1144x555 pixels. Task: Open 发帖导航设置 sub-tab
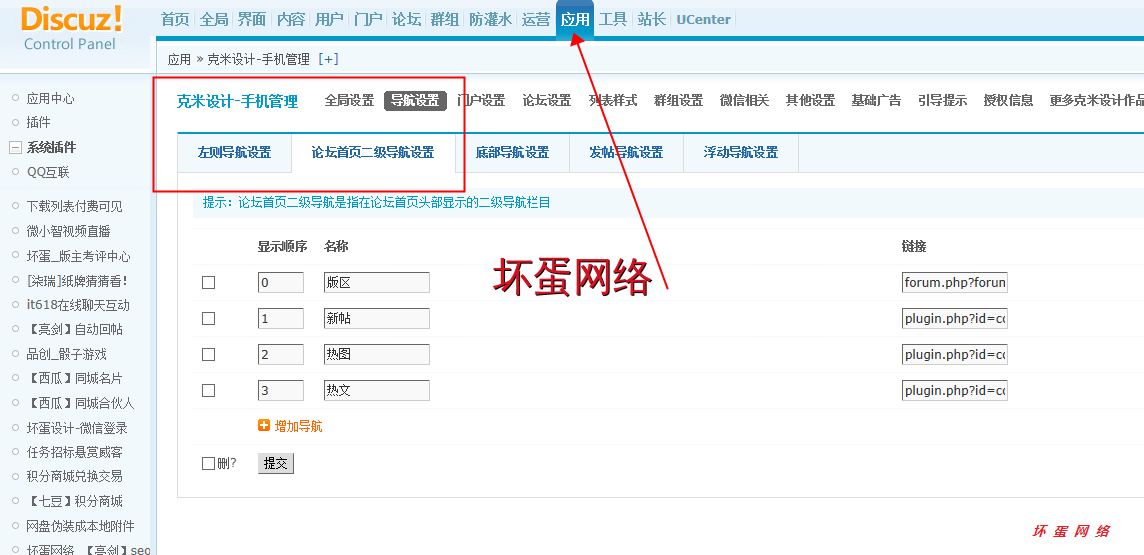pos(627,152)
